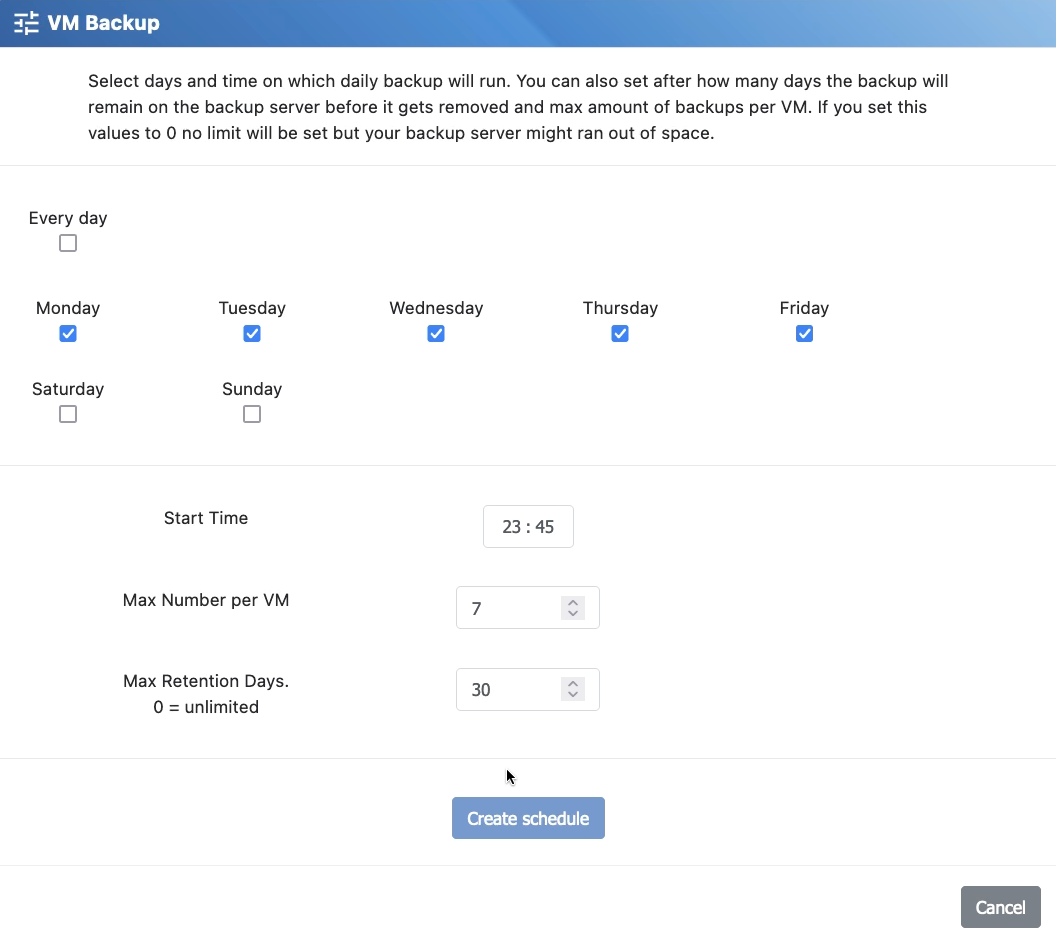Disable the Wednesday backup checkbox
1056x943 pixels.
tap(436, 334)
